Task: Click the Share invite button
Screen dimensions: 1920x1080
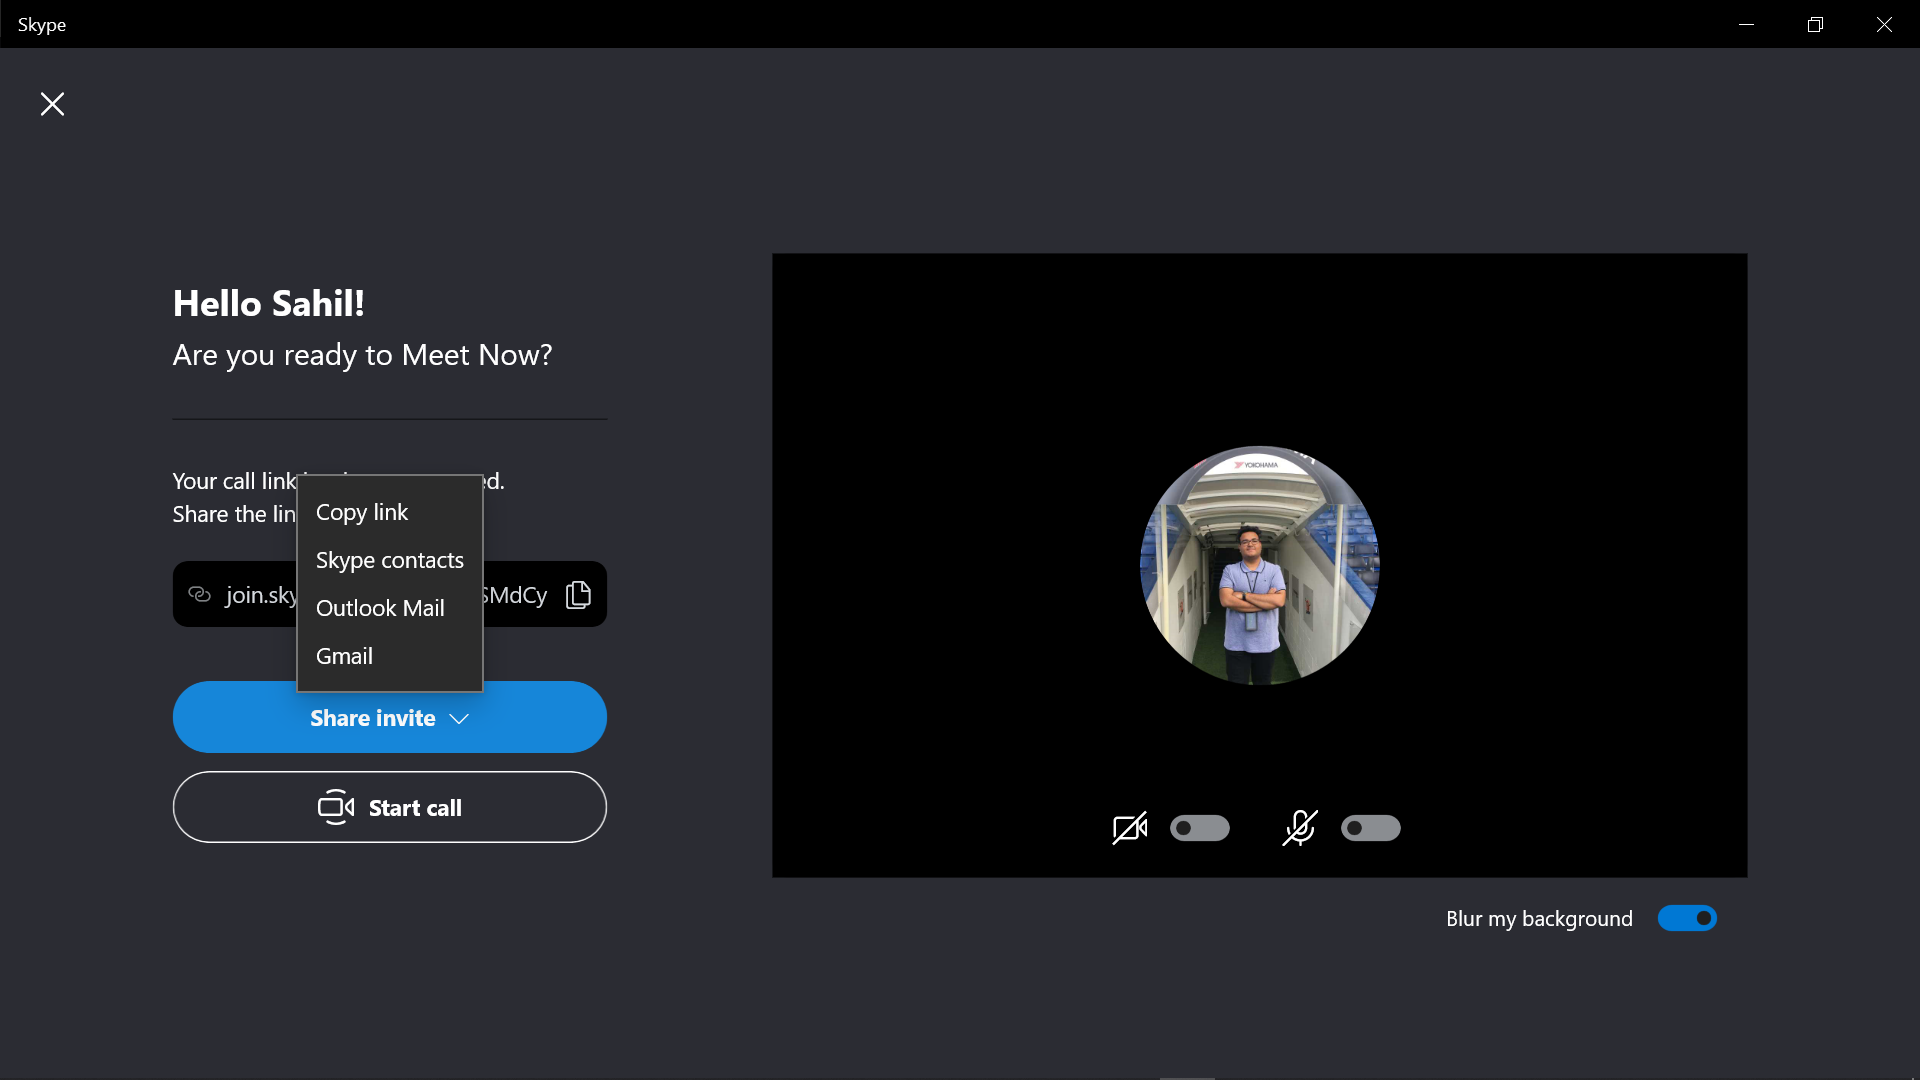Action: [x=390, y=717]
